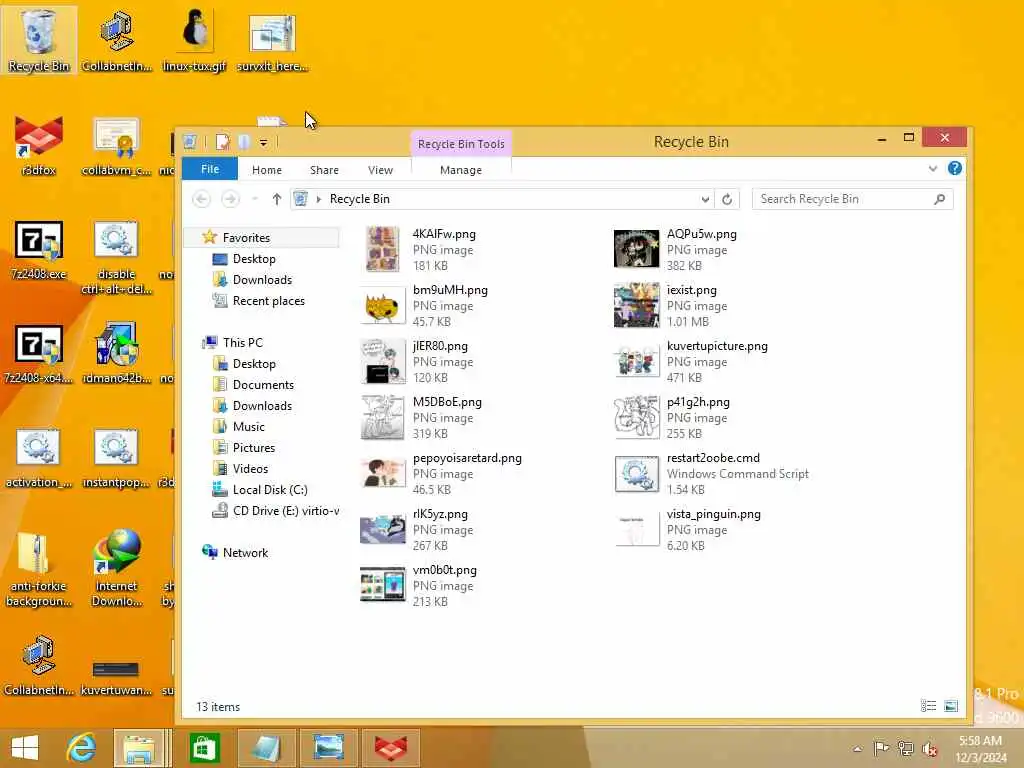Viewport: 1024px width, 768px height.
Task: Select the instantpop script desktop icon
Action: [117, 457]
